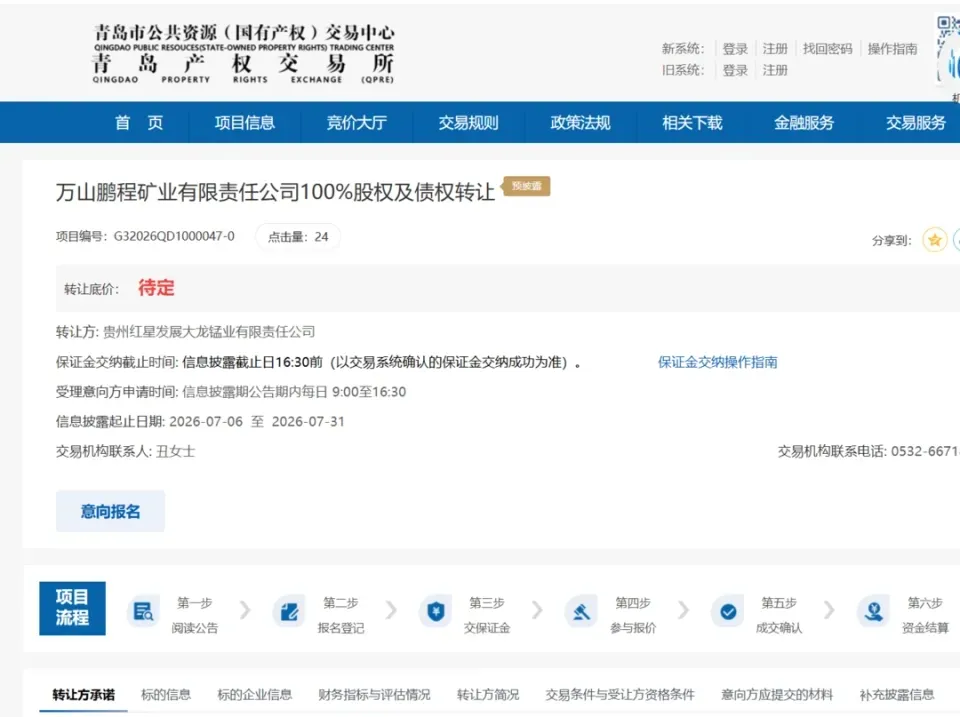Click the yellow star share icon
The width and height of the screenshot is (960, 717).
pyautogui.click(x=934, y=240)
